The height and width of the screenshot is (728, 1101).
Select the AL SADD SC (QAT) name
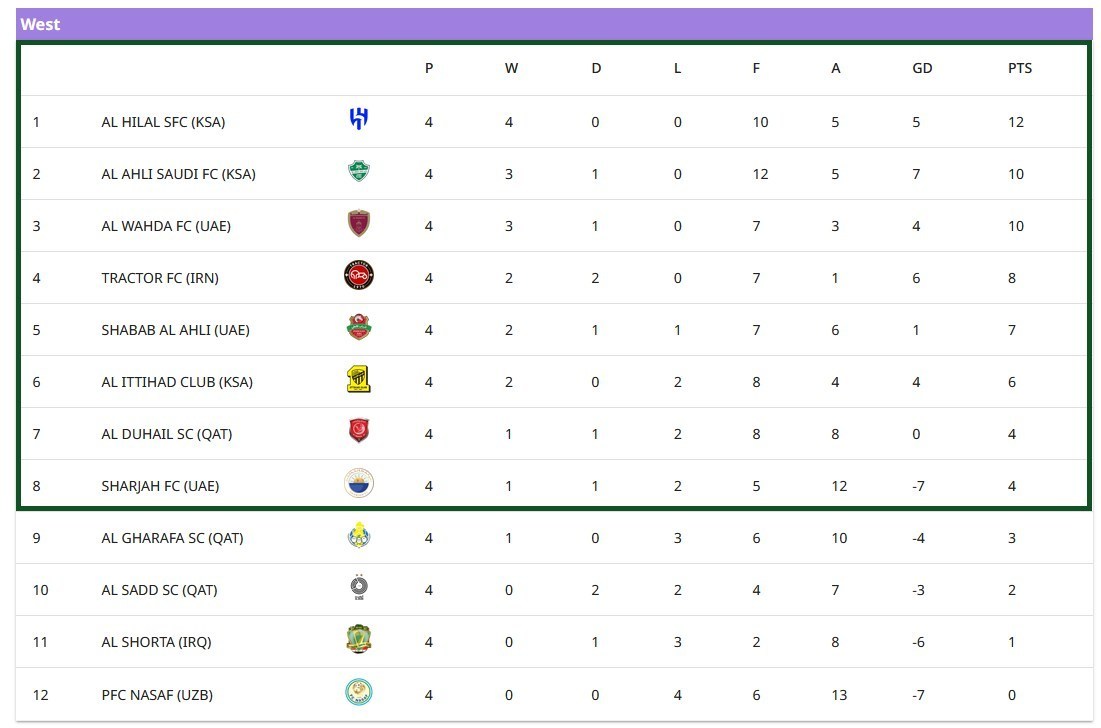159,590
